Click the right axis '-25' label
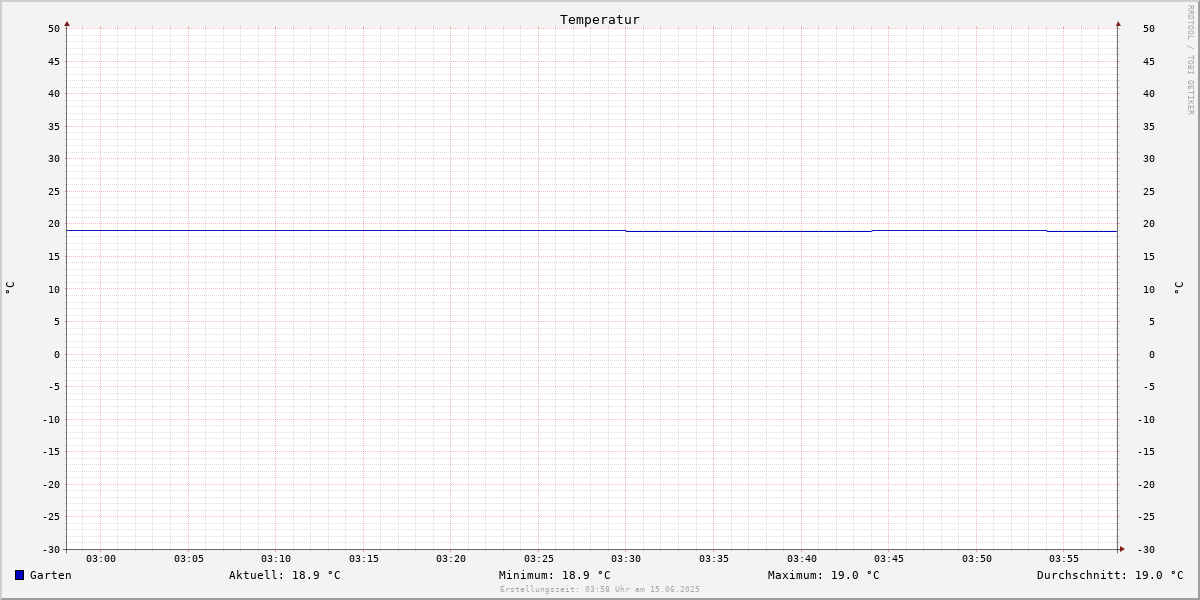Viewport: 1200px width, 600px height. click(x=1147, y=516)
